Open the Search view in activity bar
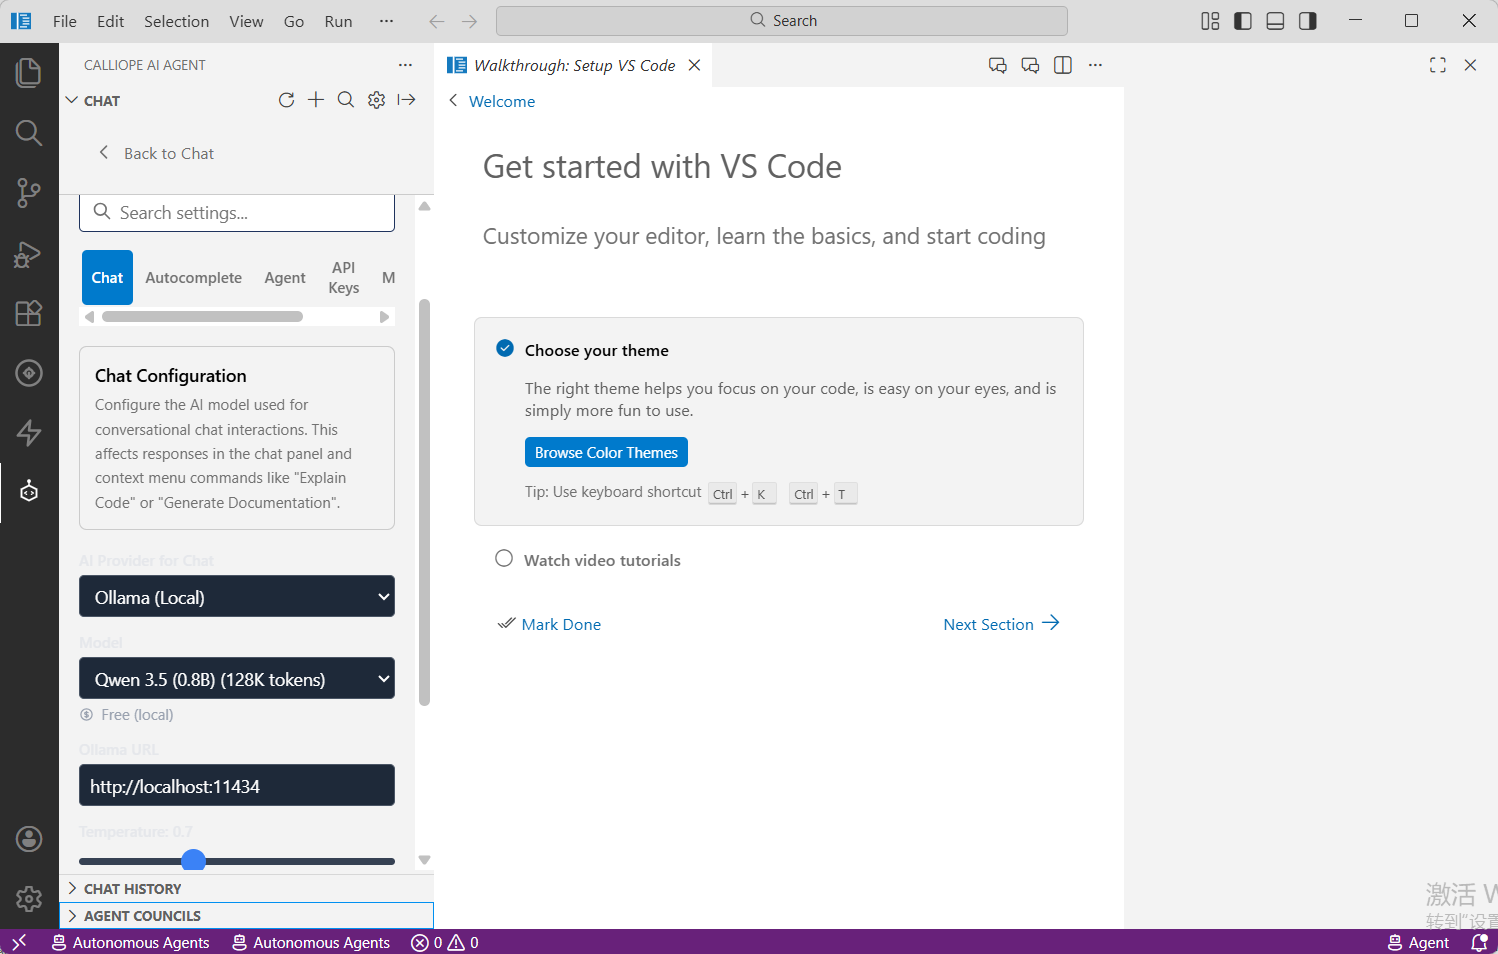This screenshot has height=954, width=1498. [x=29, y=133]
